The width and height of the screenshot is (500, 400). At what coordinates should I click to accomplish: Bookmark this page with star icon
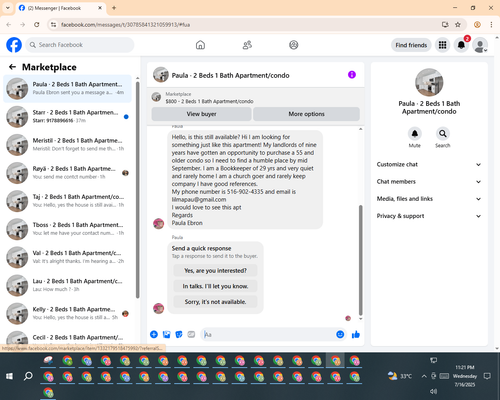point(458,25)
